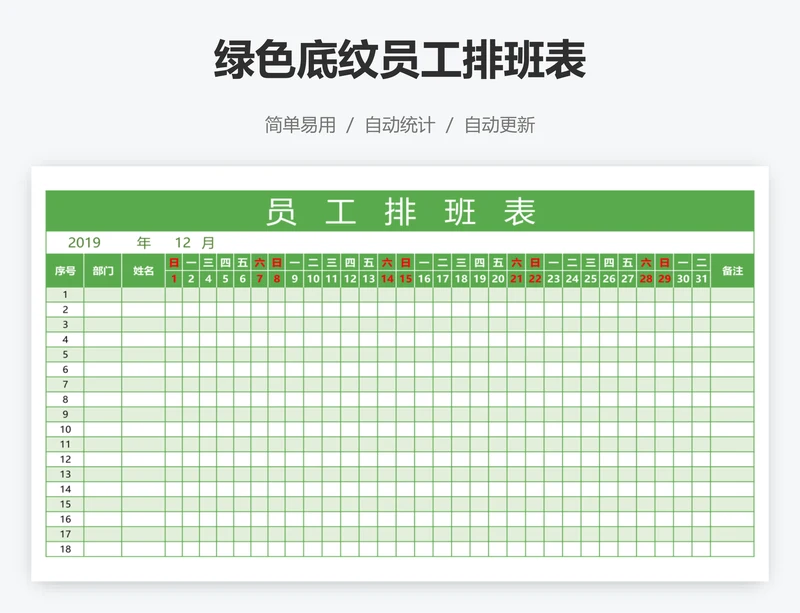This screenshot has height=613, width=800.
Task: Select row number 6 in 序号 column
Action: 65,370
